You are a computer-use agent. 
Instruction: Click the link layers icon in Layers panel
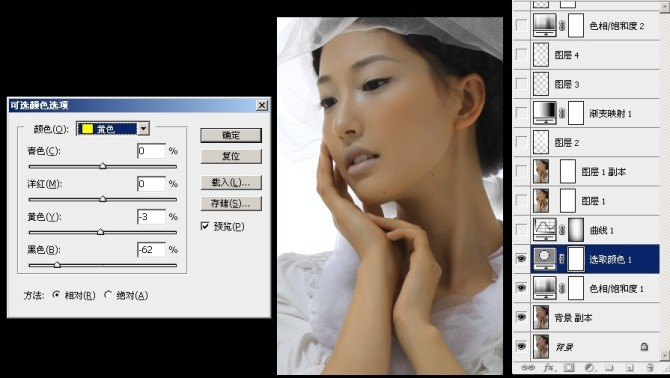click(x=528, y=367)
